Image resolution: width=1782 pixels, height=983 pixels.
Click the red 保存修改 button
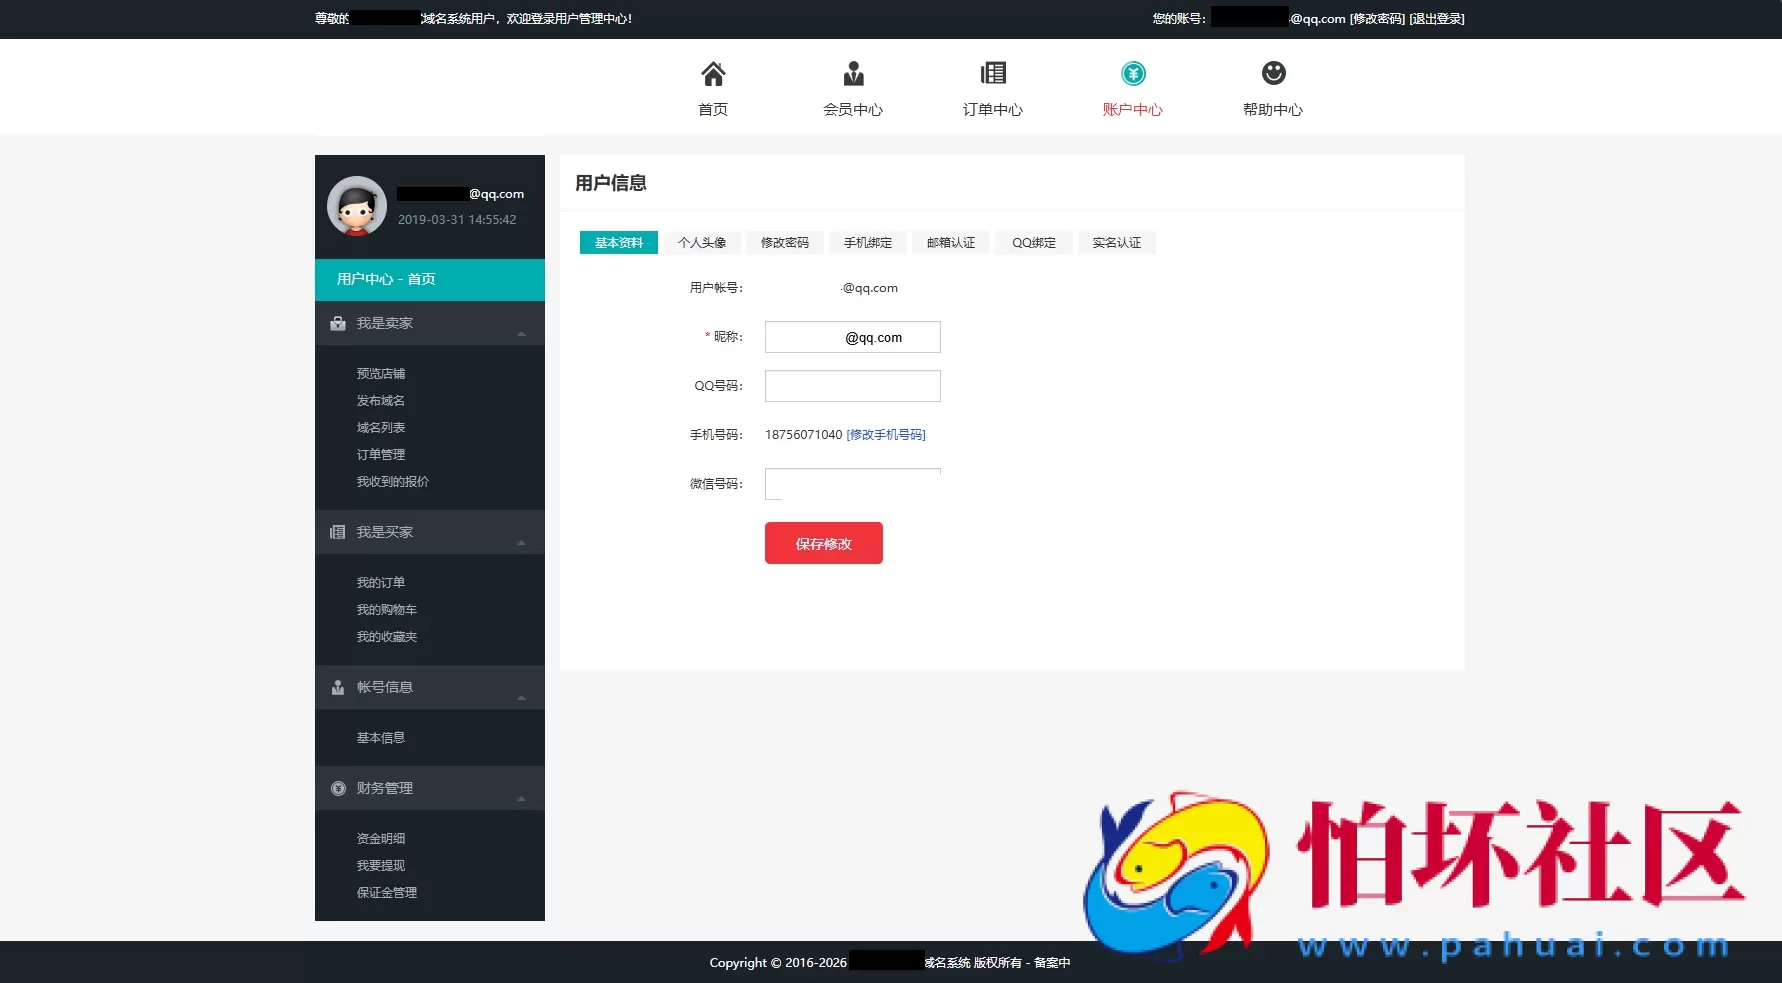823,543
